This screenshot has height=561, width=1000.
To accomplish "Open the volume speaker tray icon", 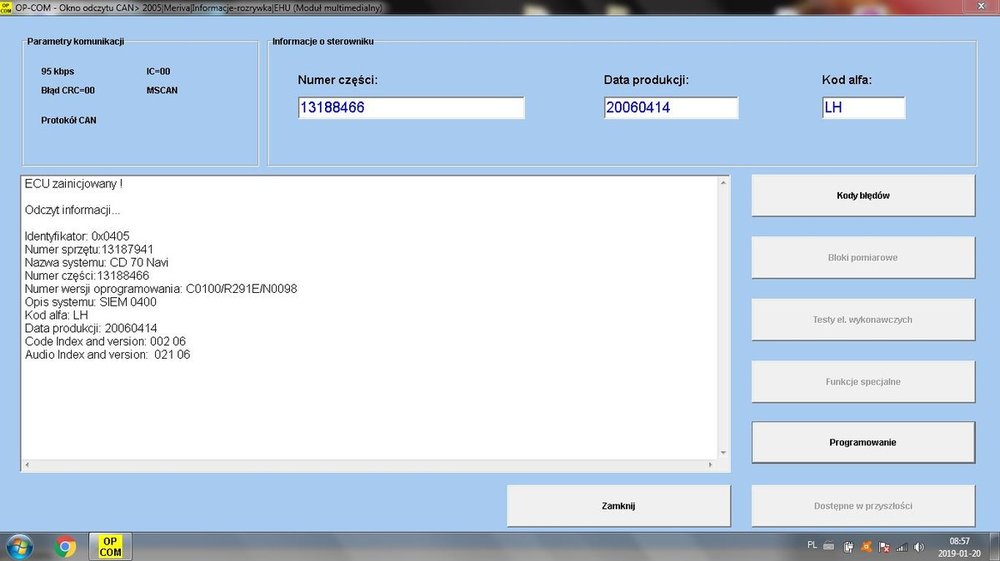I will point(917,547).
